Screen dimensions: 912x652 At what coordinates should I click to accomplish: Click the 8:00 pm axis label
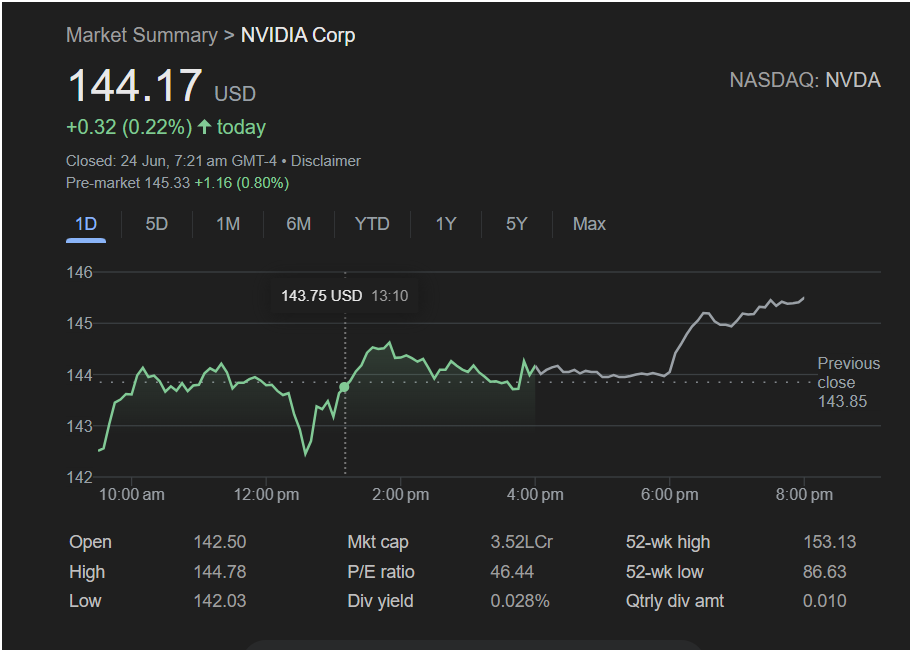(804, 494)
